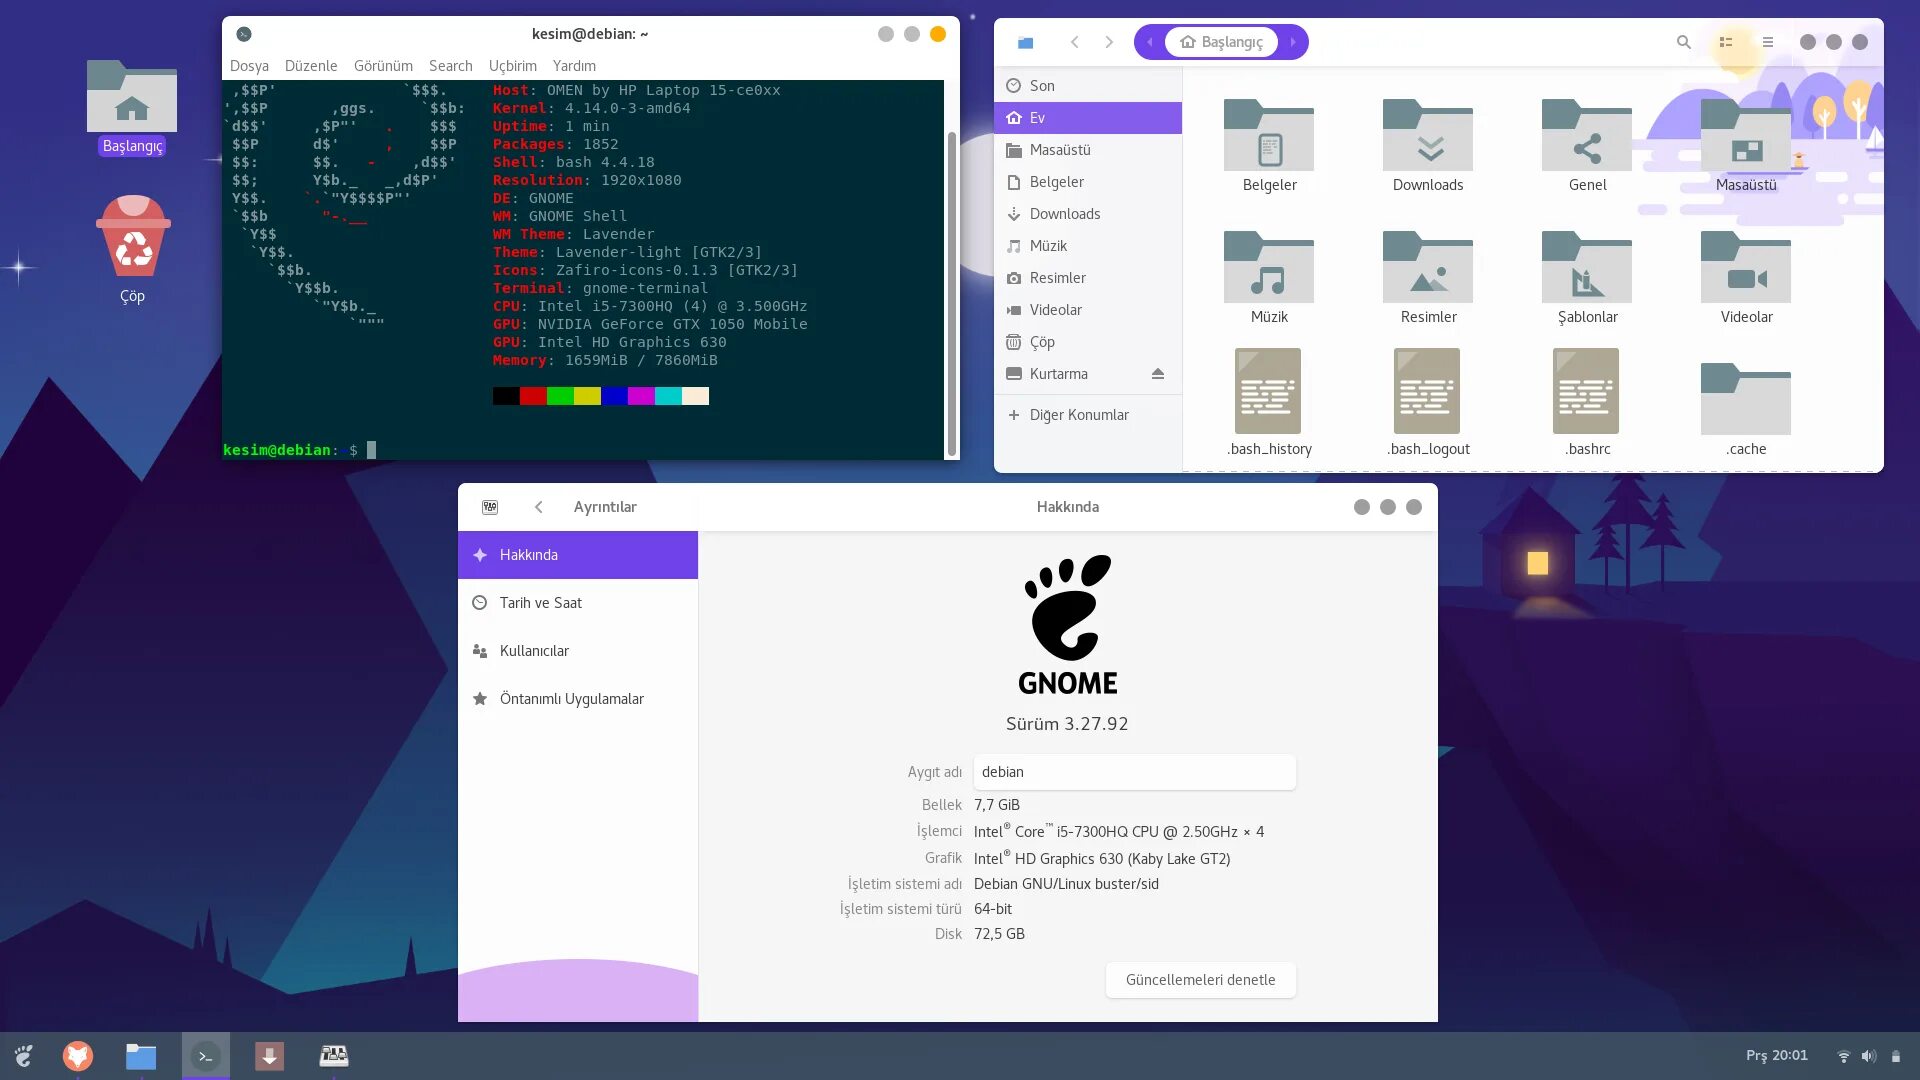Open the Görünüm terminal menu

pyautogui.click(x=383, y=66)
